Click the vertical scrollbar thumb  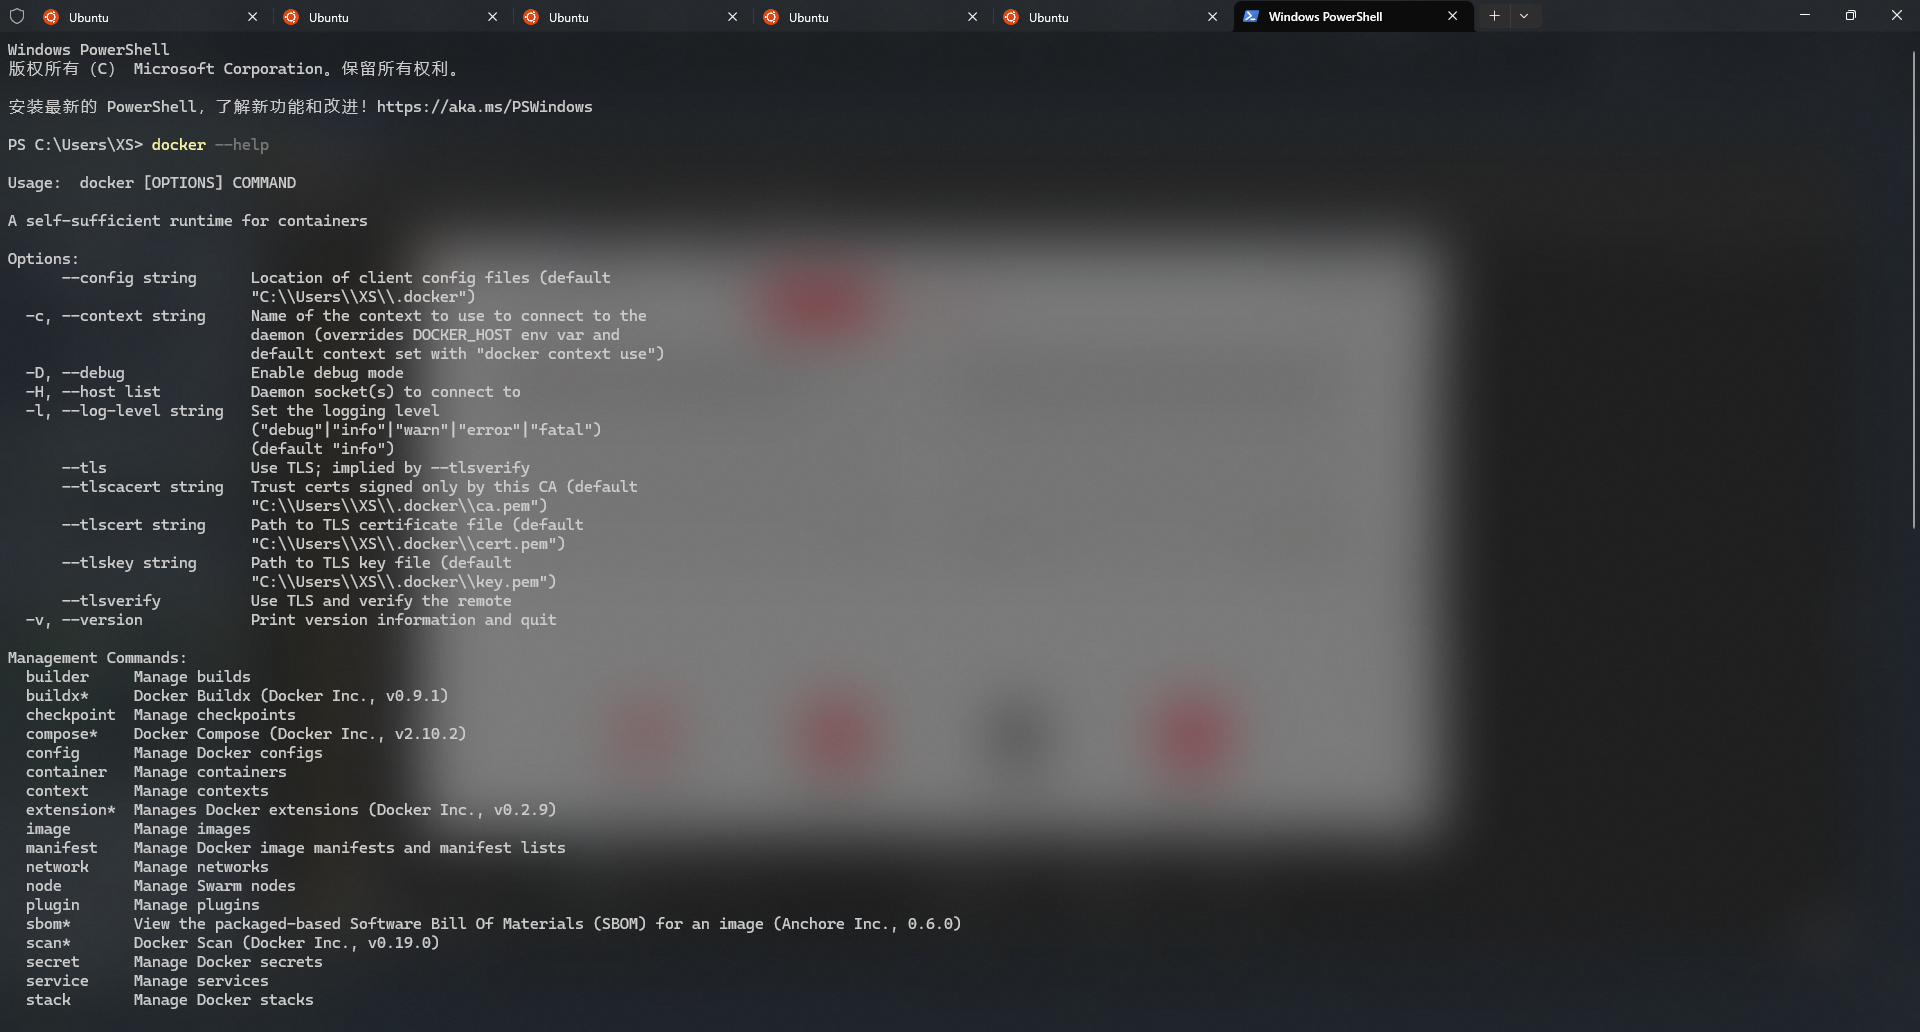pyautogui.click(x=1914, y=289)
